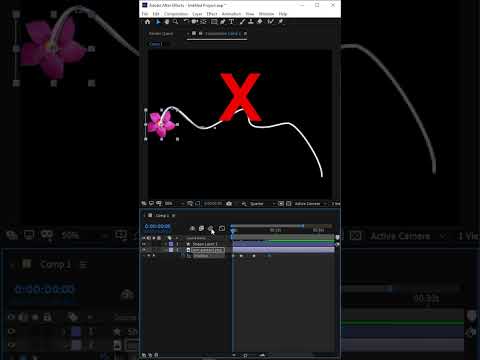
Task: Open the Composition menu
Action: pyautogui.click(x=176, y=14)
